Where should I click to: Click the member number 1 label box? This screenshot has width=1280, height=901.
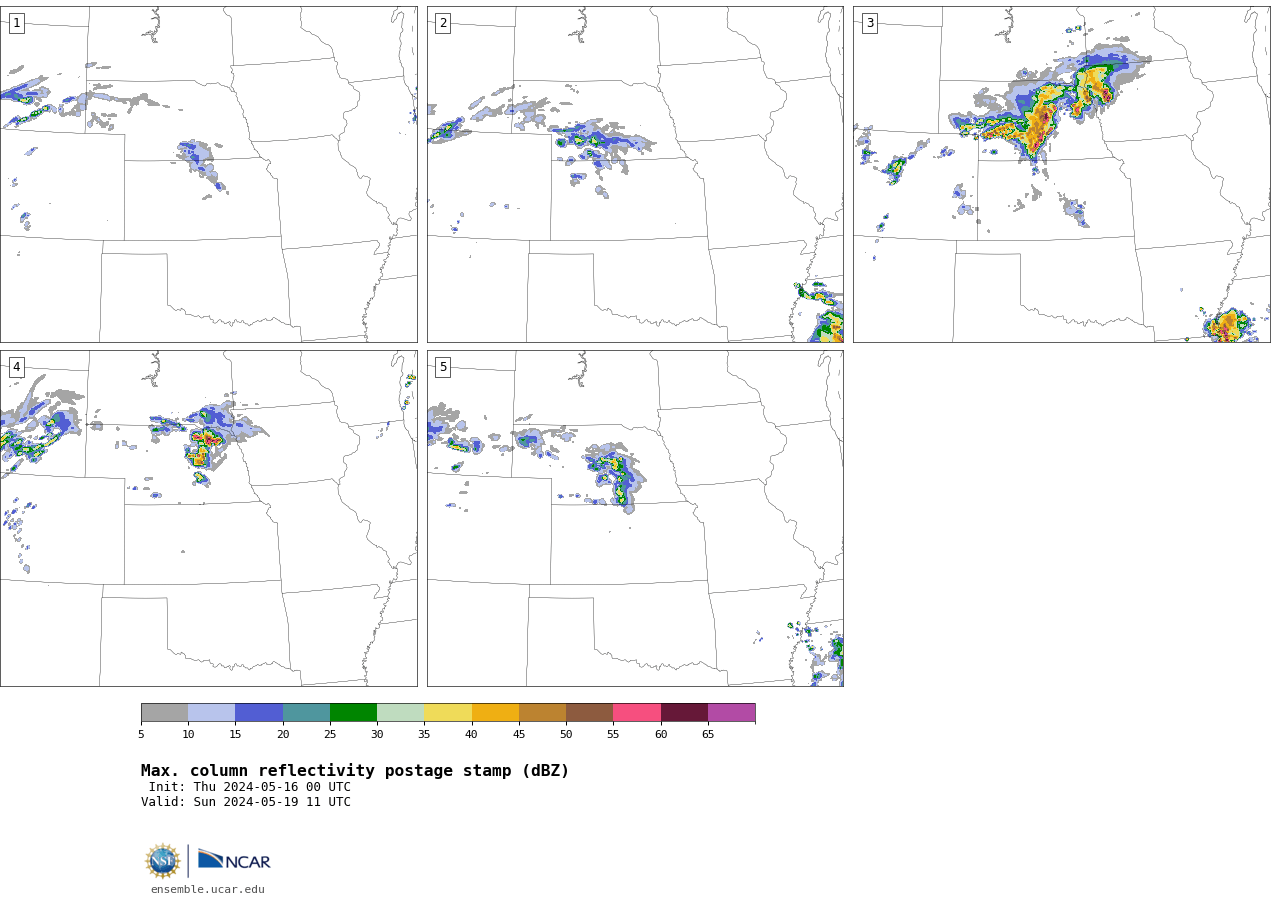16,23
